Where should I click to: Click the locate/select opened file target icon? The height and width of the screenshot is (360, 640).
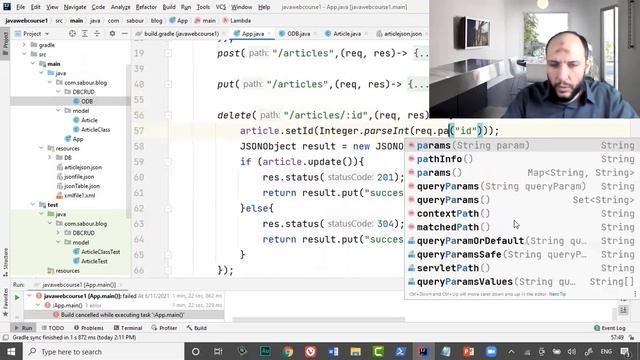72,33
